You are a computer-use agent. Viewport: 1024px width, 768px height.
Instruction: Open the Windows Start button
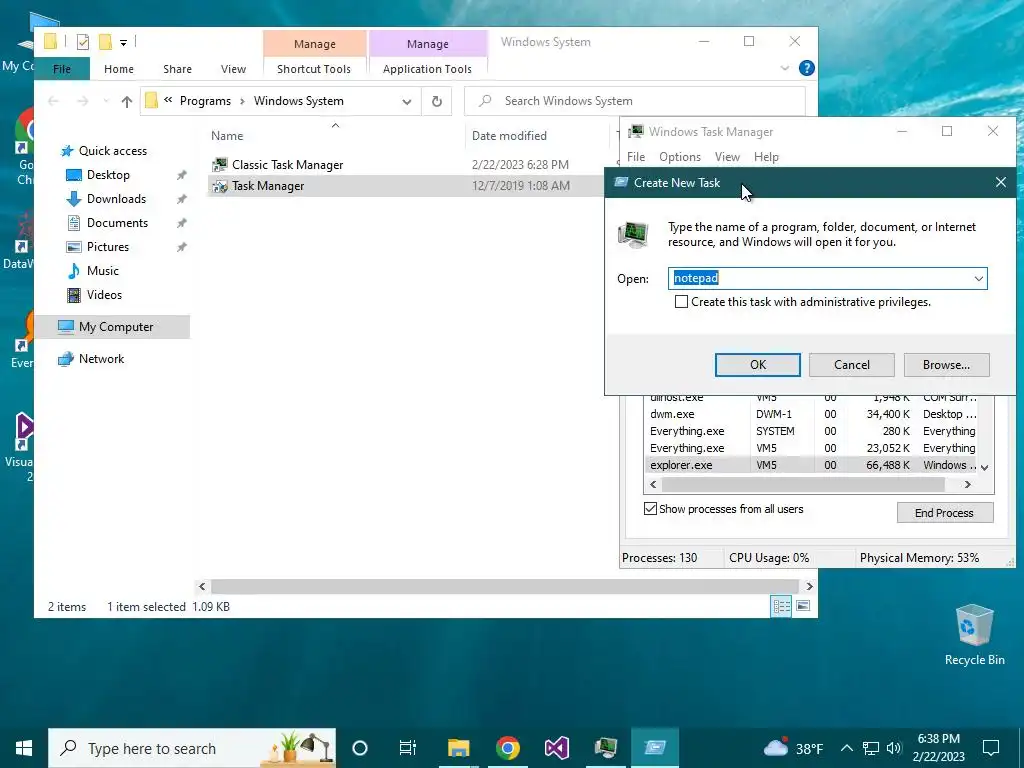pyautogui.click(x=24, y=748)
